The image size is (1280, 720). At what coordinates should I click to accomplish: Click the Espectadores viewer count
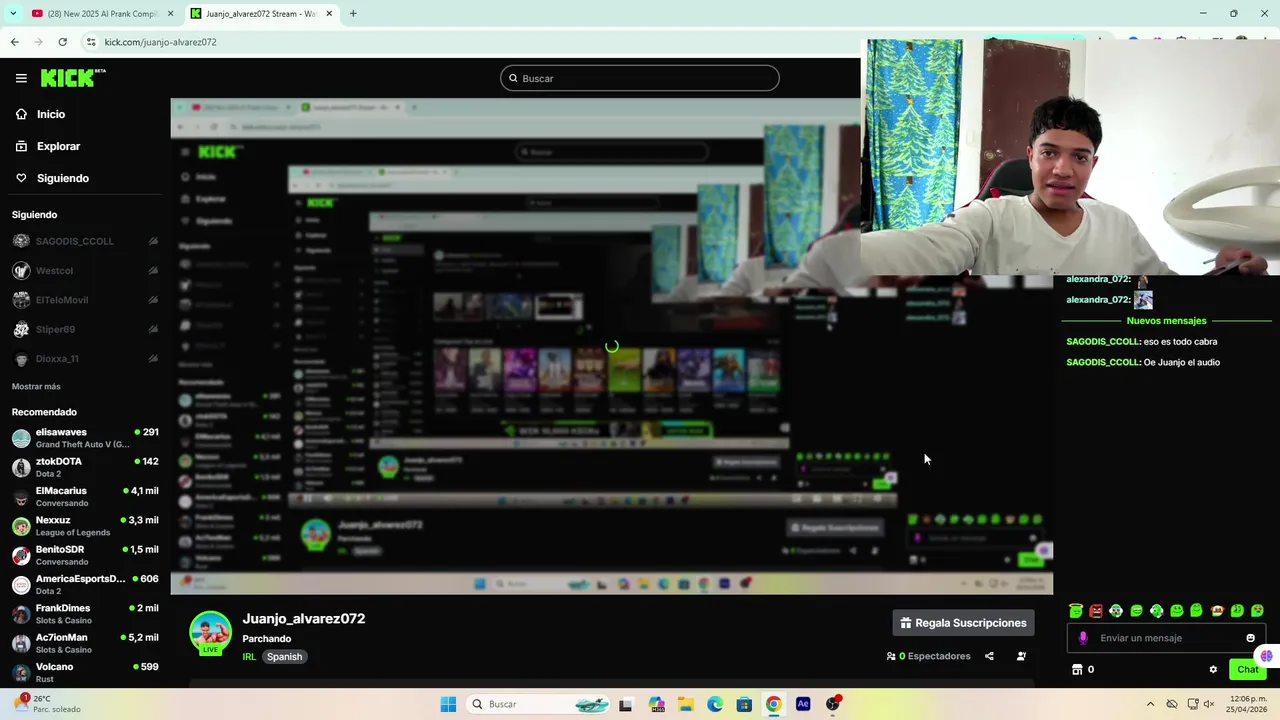click(928, 656)
